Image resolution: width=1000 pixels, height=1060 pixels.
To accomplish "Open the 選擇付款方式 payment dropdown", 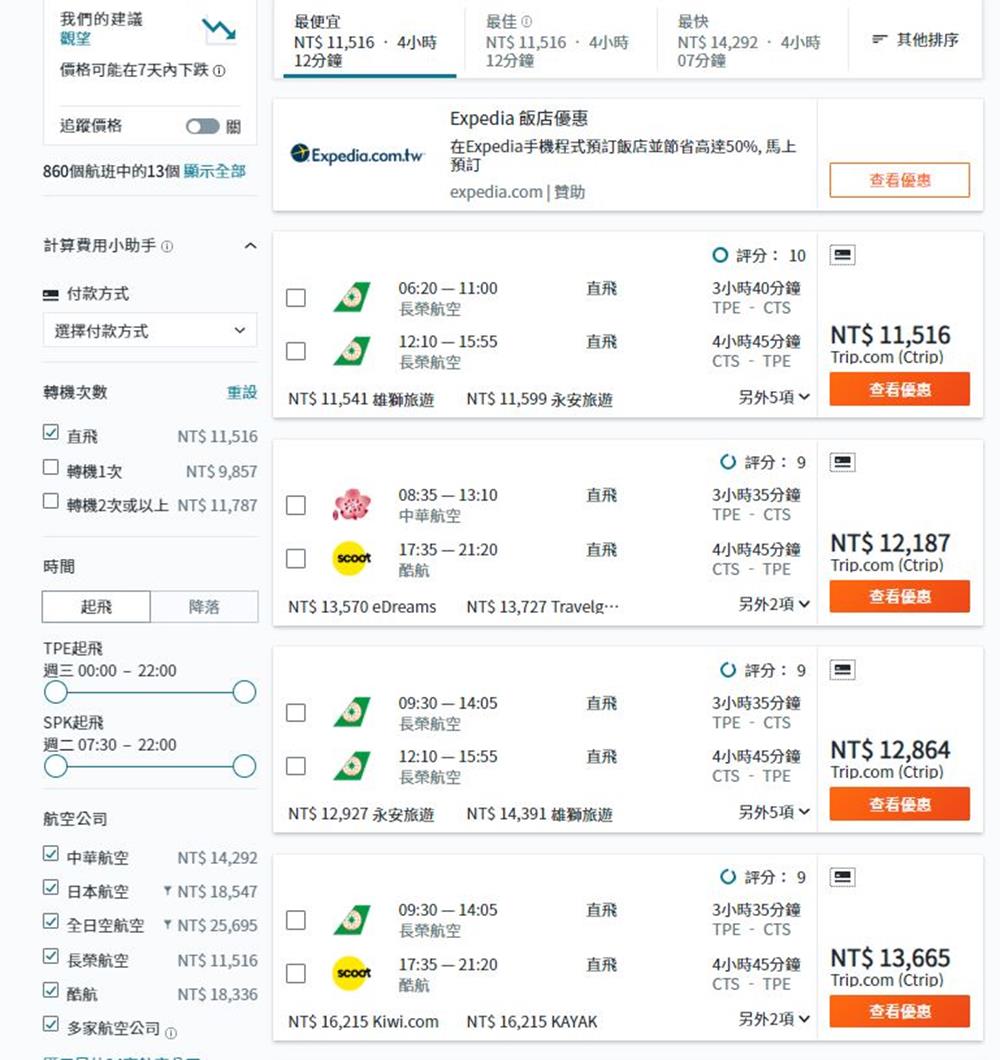I will (150, 331).
